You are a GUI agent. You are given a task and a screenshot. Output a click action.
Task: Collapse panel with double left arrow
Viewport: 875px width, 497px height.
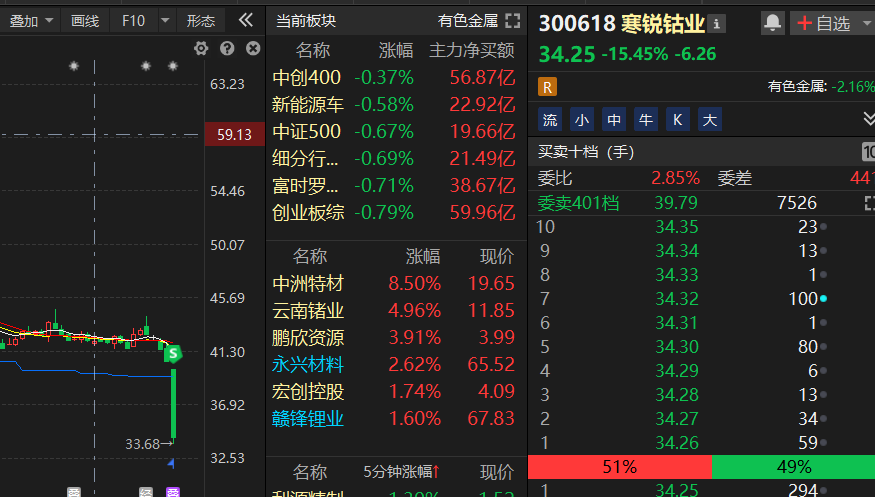click(x=245, y=20)
